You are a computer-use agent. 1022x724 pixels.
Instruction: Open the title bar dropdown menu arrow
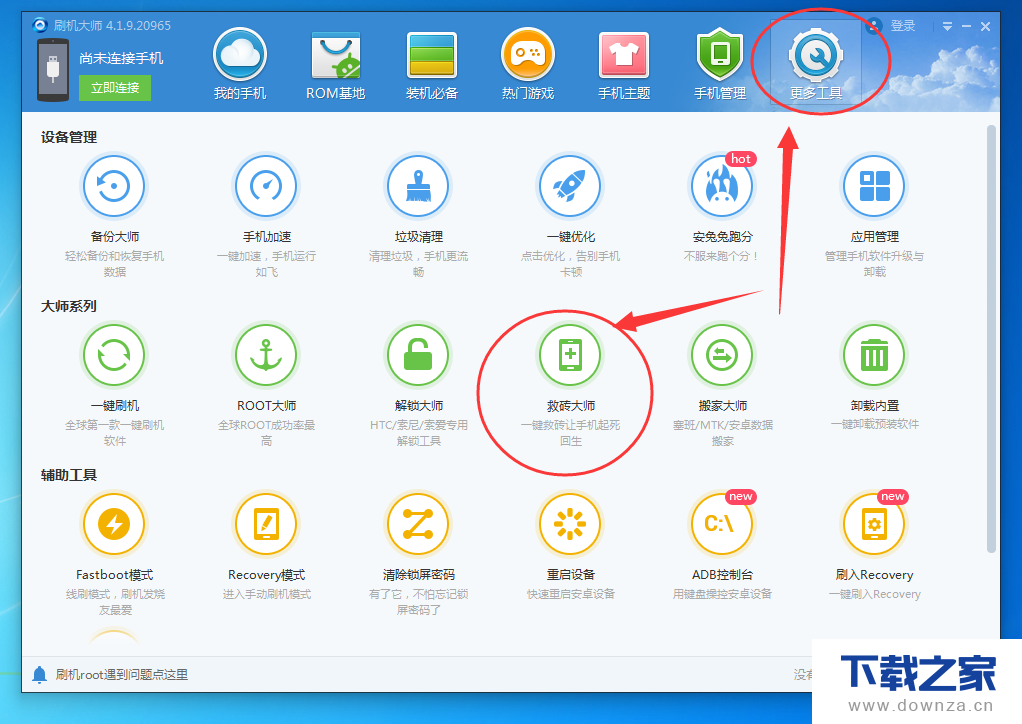tap(947, 26)
